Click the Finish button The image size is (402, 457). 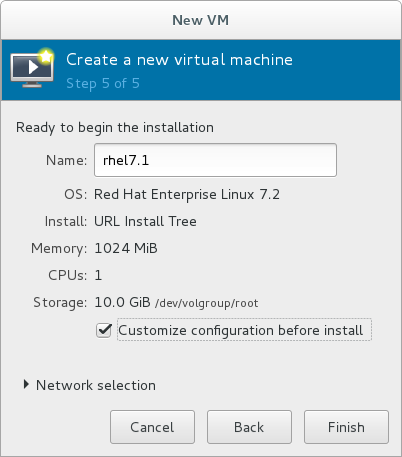(x=346, y=427)
